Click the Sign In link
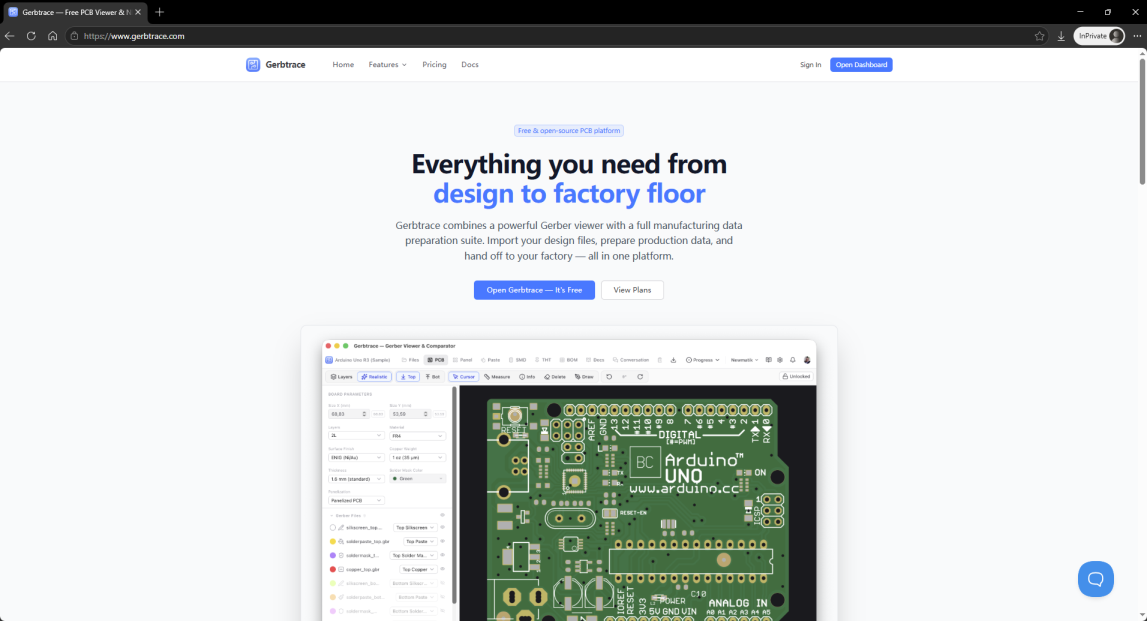 [x=811, y=64]
